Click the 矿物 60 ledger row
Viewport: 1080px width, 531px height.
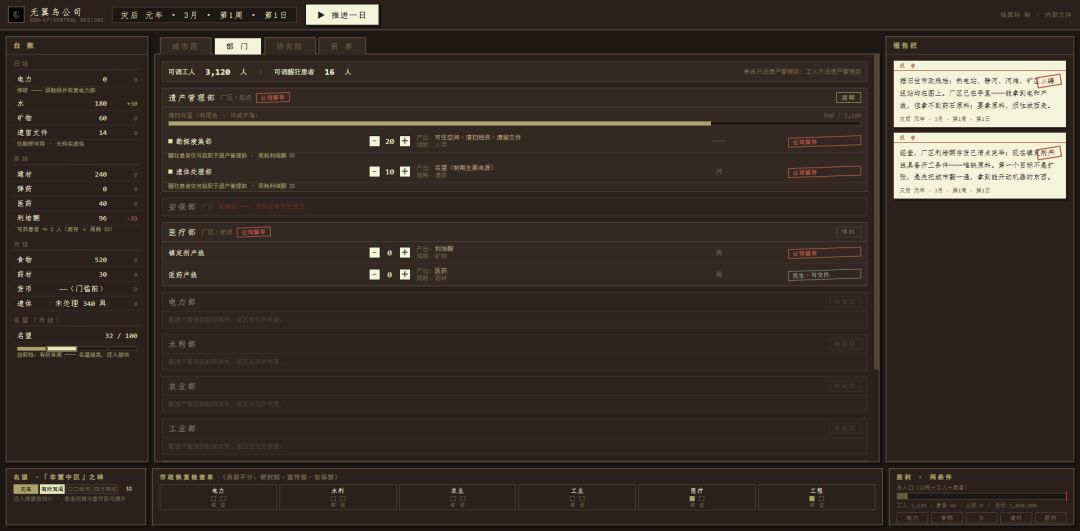(x=77, y=118)
